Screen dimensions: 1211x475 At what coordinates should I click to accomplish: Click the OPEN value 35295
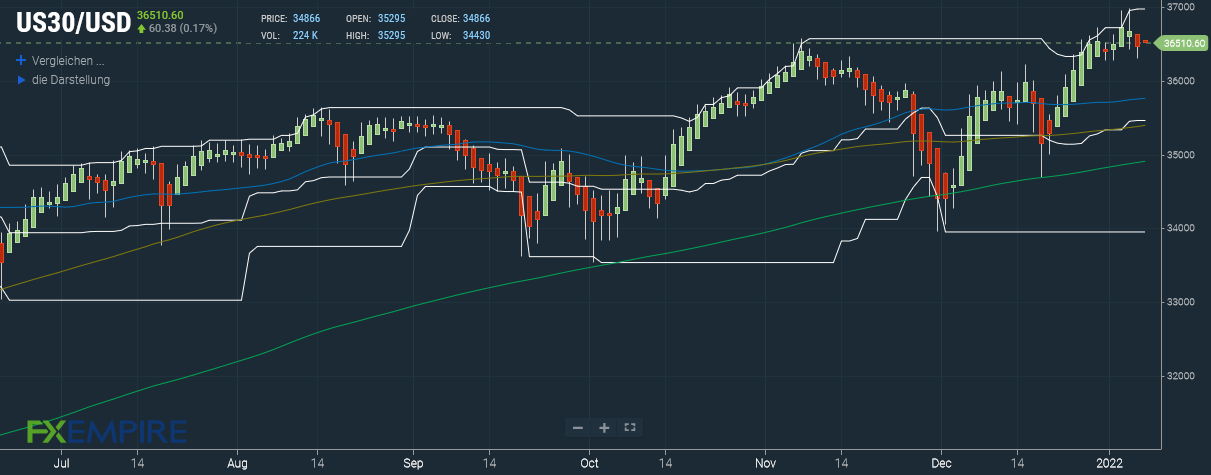click(x=393, y=19)
